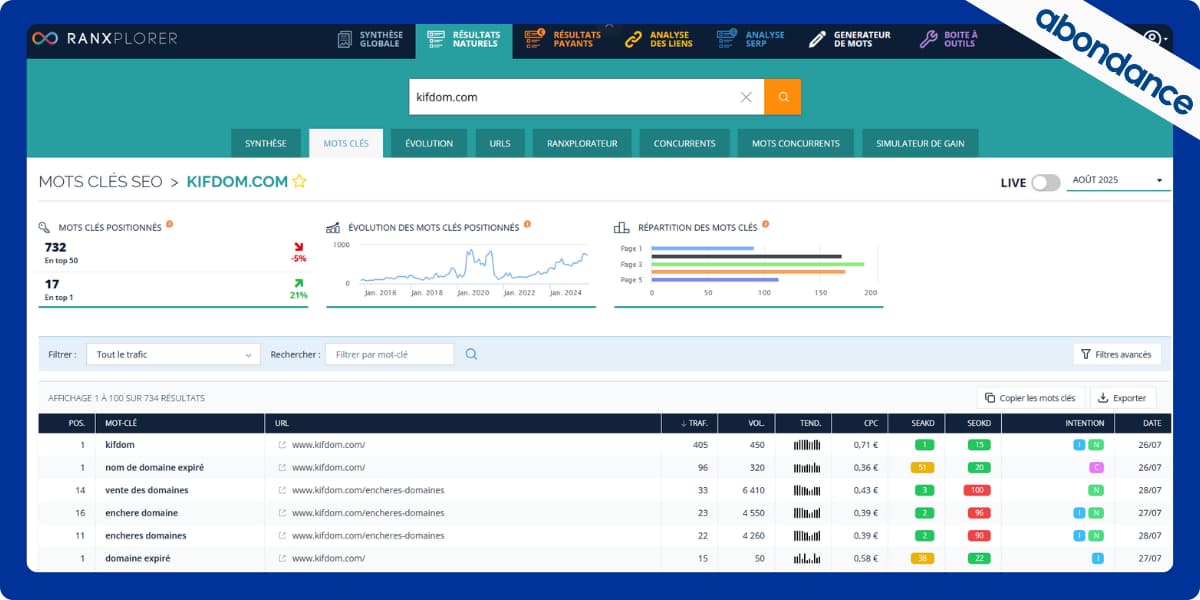The height and width of the screenshot is (600, 1200).
Task: Clear the kifdom.com search field with the X icon
Action: pos(746,97)
